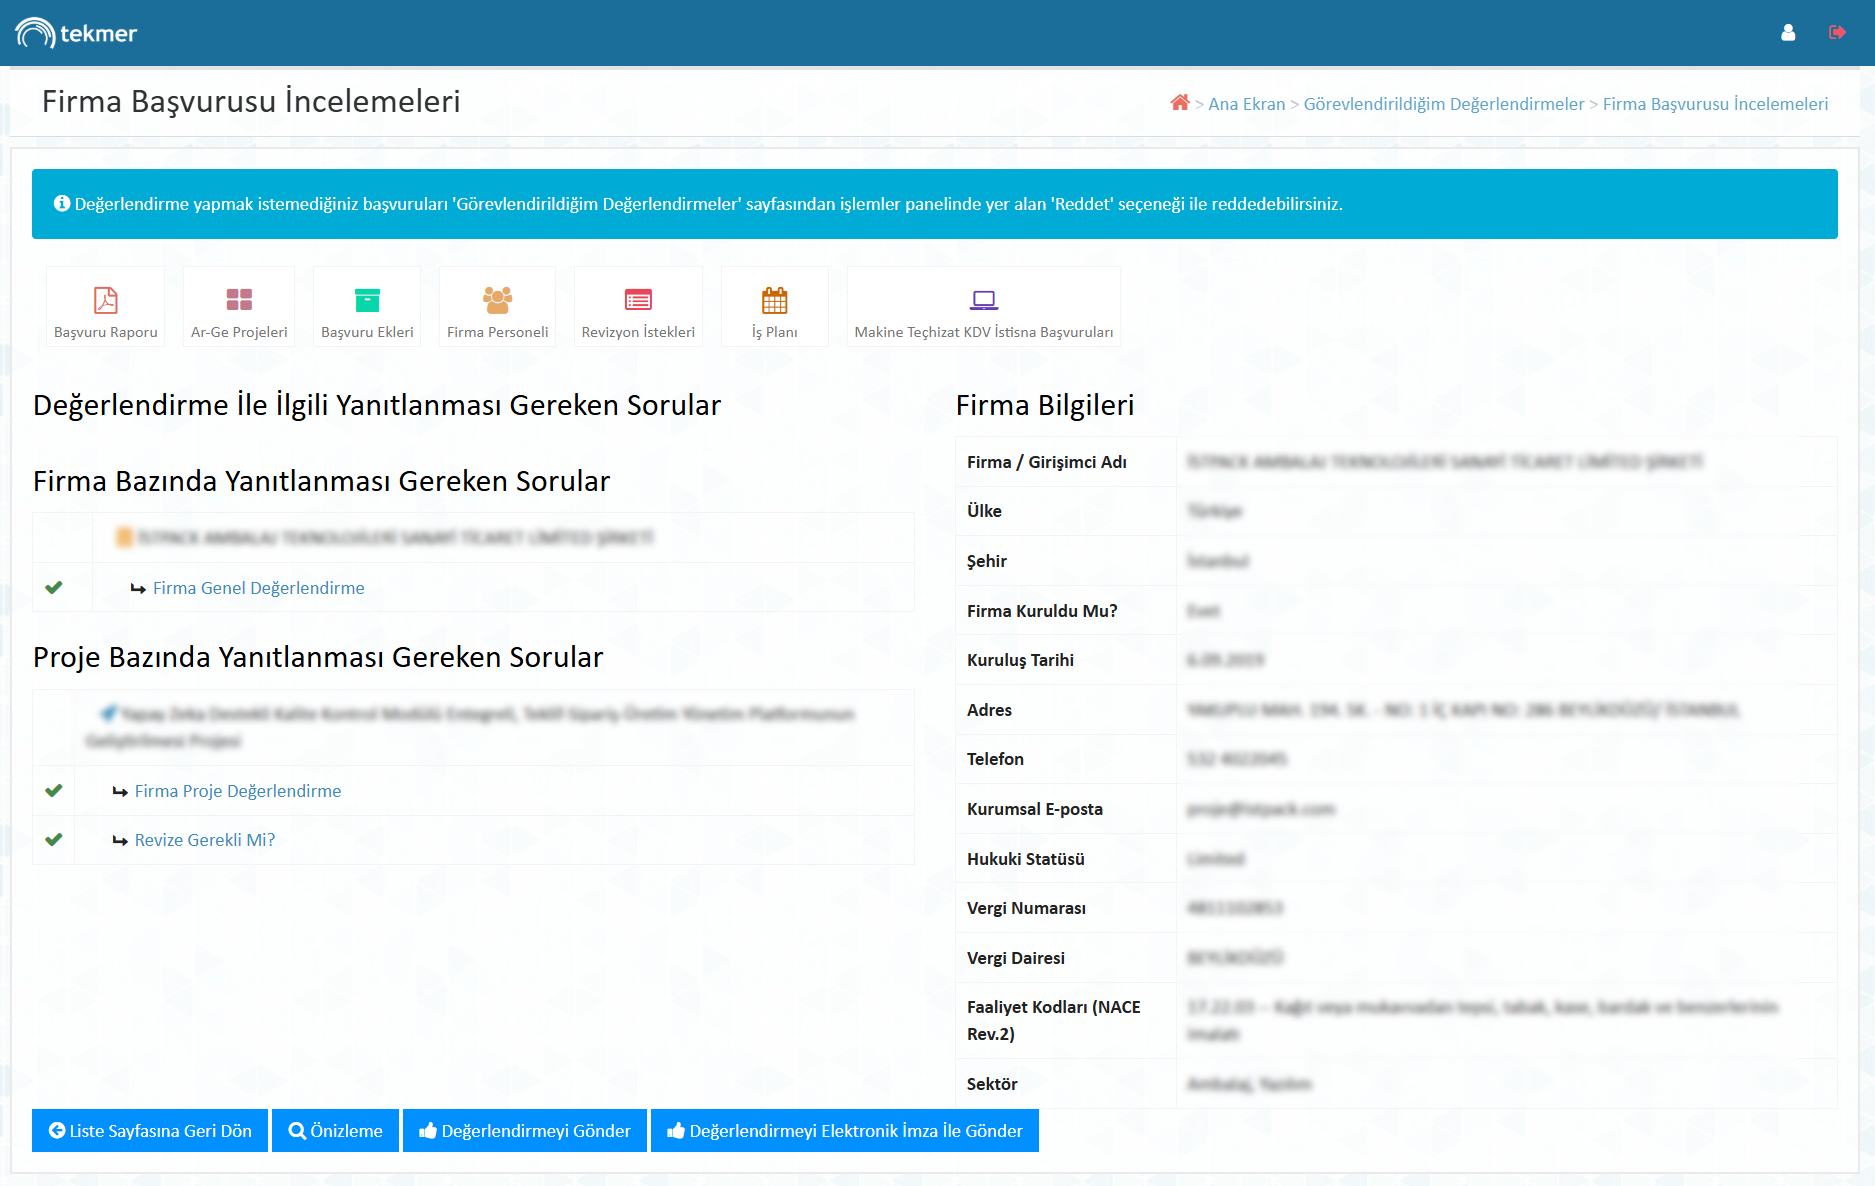The image size is (1875, 1186).
Task: Click the 'Sektör' label
Action: click(992, 1084)
